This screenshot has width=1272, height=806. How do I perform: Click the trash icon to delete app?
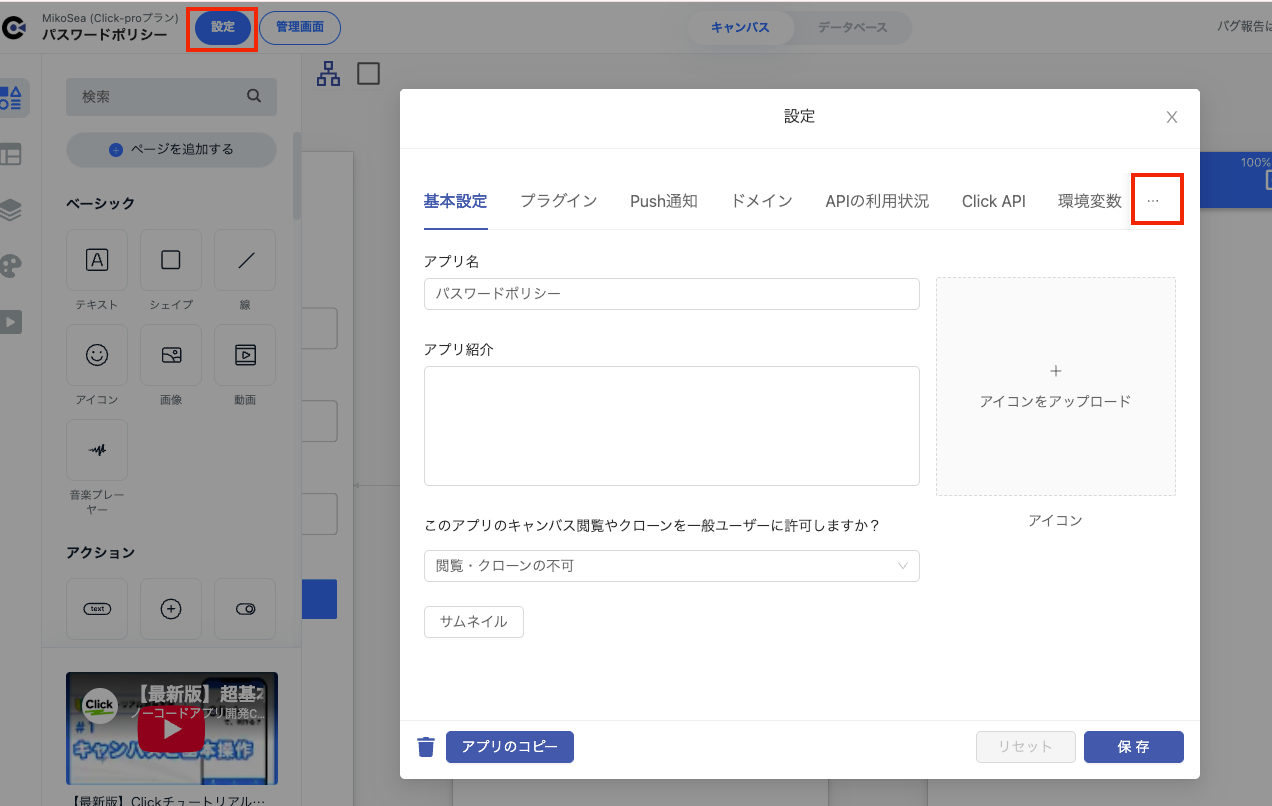[426, 747]
